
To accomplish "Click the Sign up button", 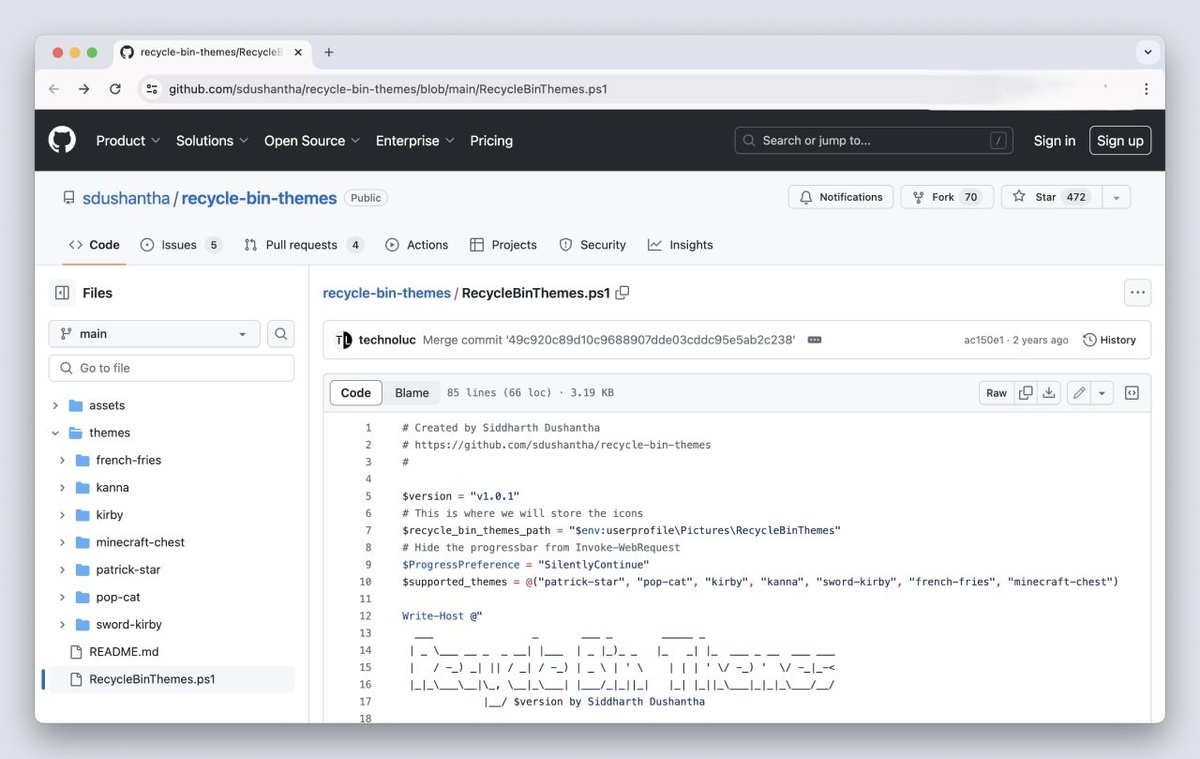I will click(x=1120, y=141).
